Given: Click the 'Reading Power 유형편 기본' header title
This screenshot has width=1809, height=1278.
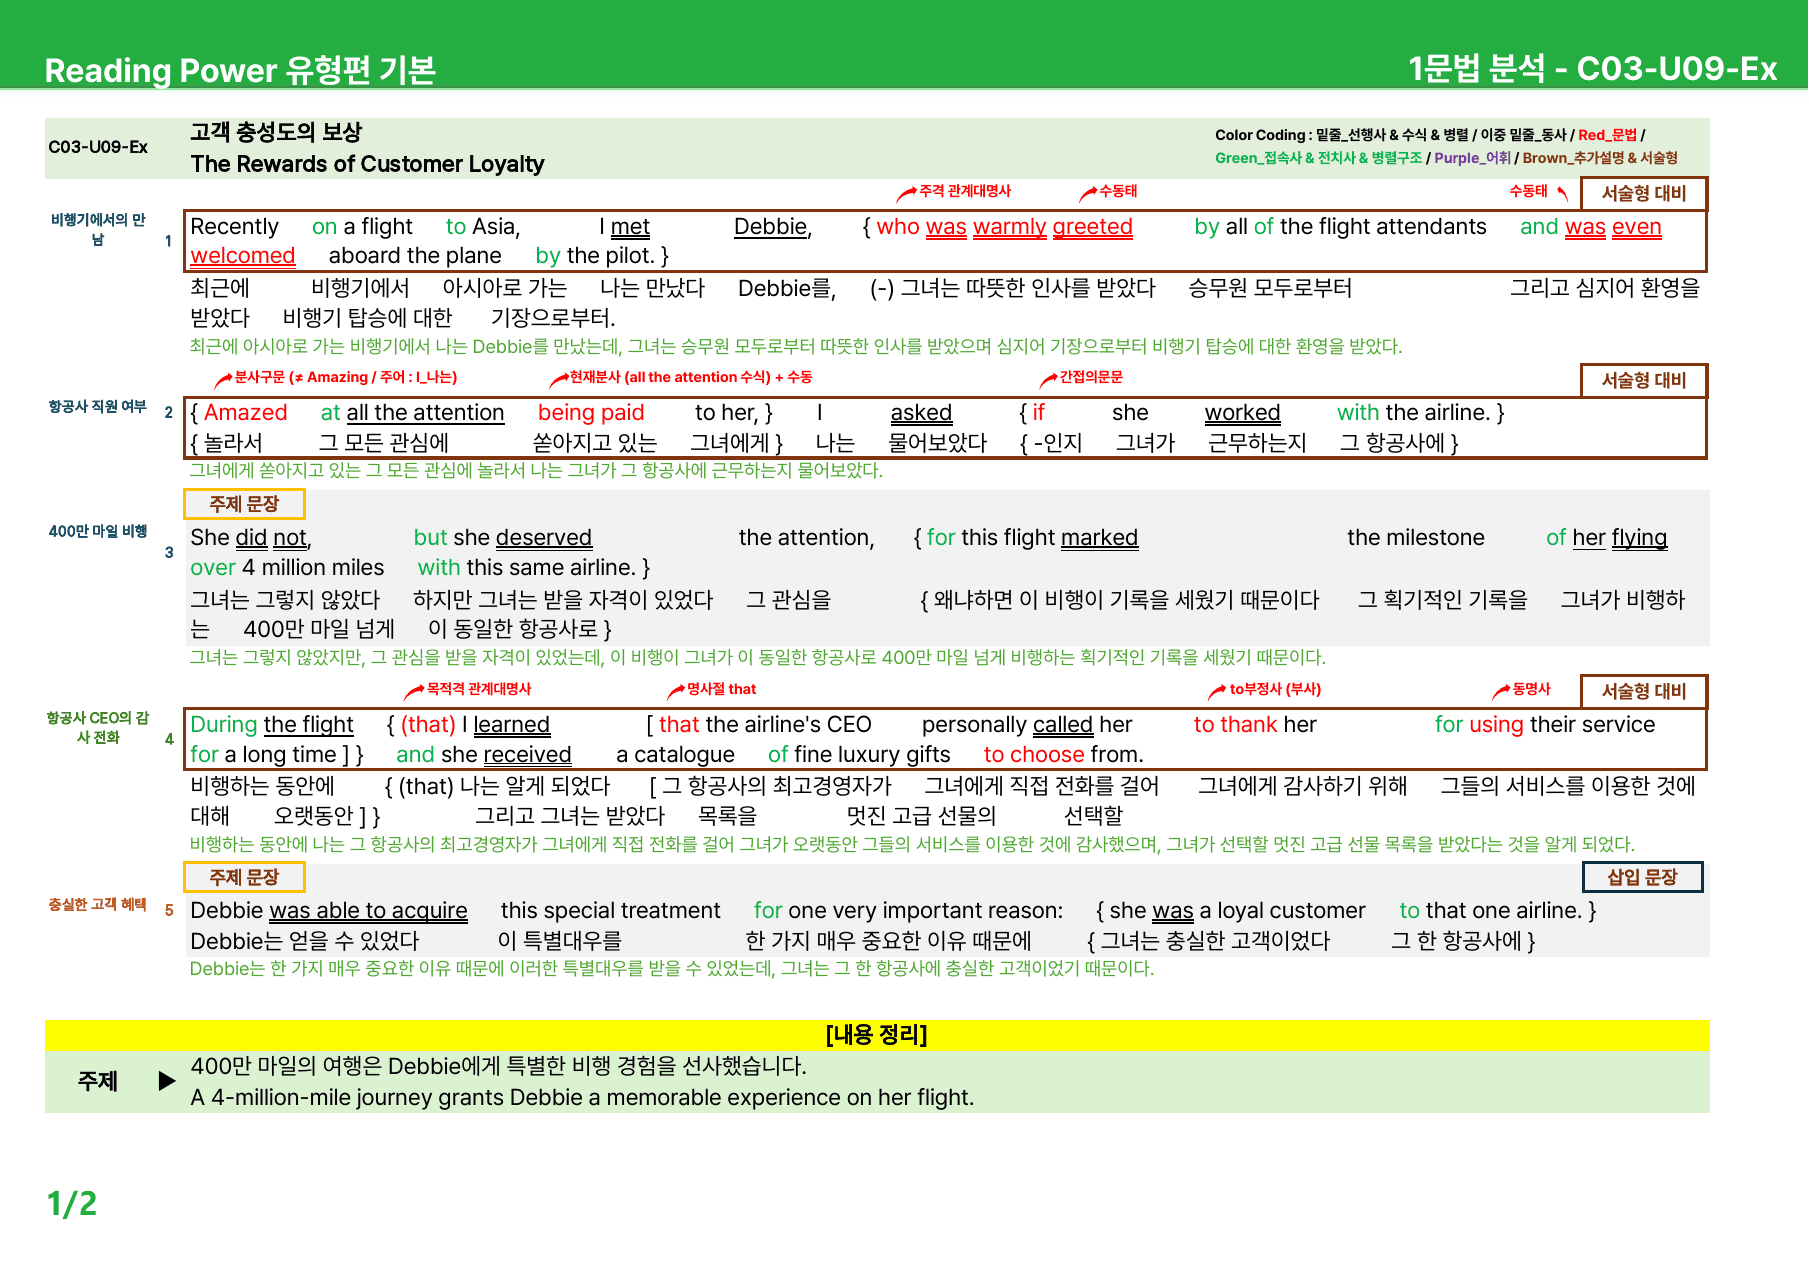Looking at the screenshot, I should coord(240,70).
